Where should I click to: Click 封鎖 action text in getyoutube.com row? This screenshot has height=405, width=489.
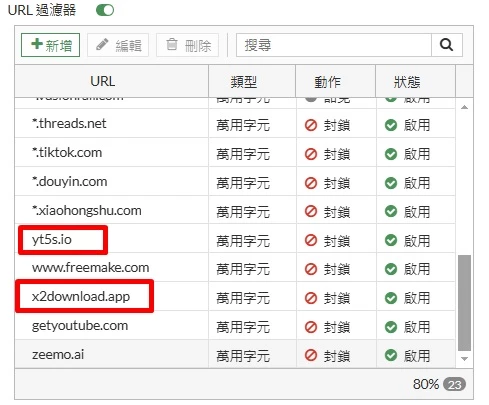click(337, 327)
